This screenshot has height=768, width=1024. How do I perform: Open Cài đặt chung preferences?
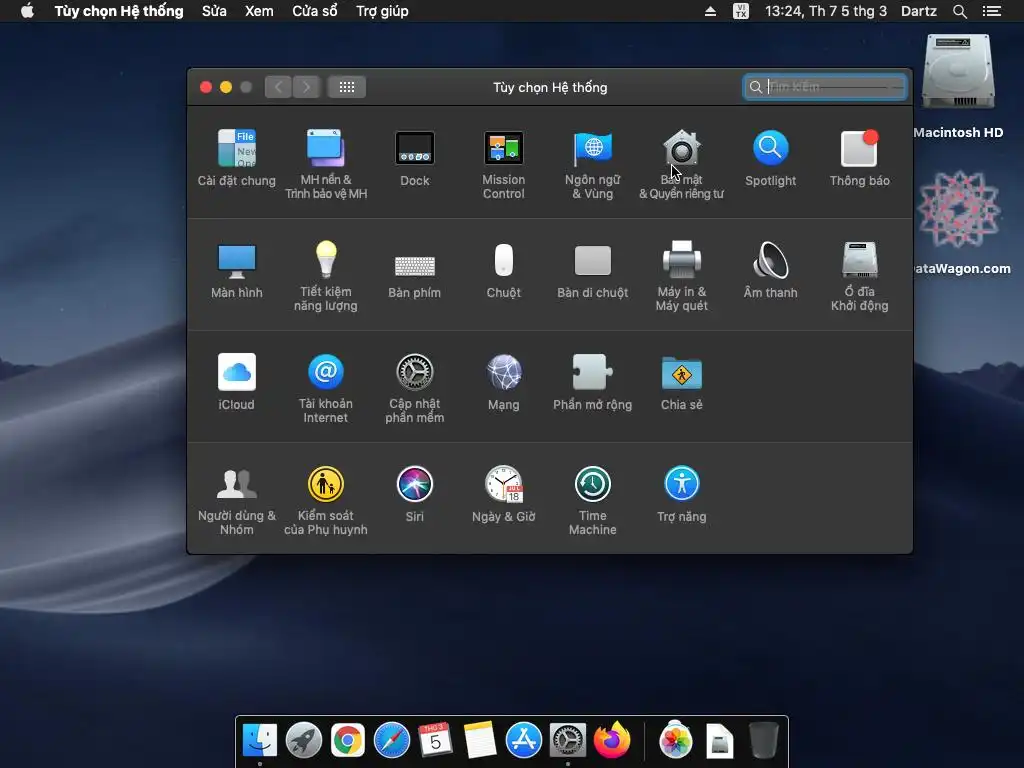tap(236, 158)
